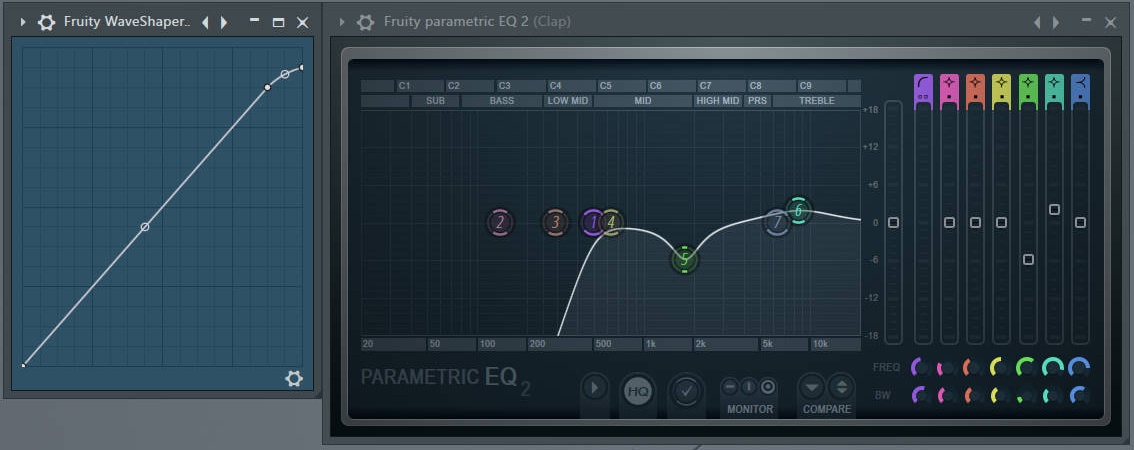Open parametric EQ 2 settings gear in title bar
Viewport: 1134px width, 450px height.
[365, 22]
